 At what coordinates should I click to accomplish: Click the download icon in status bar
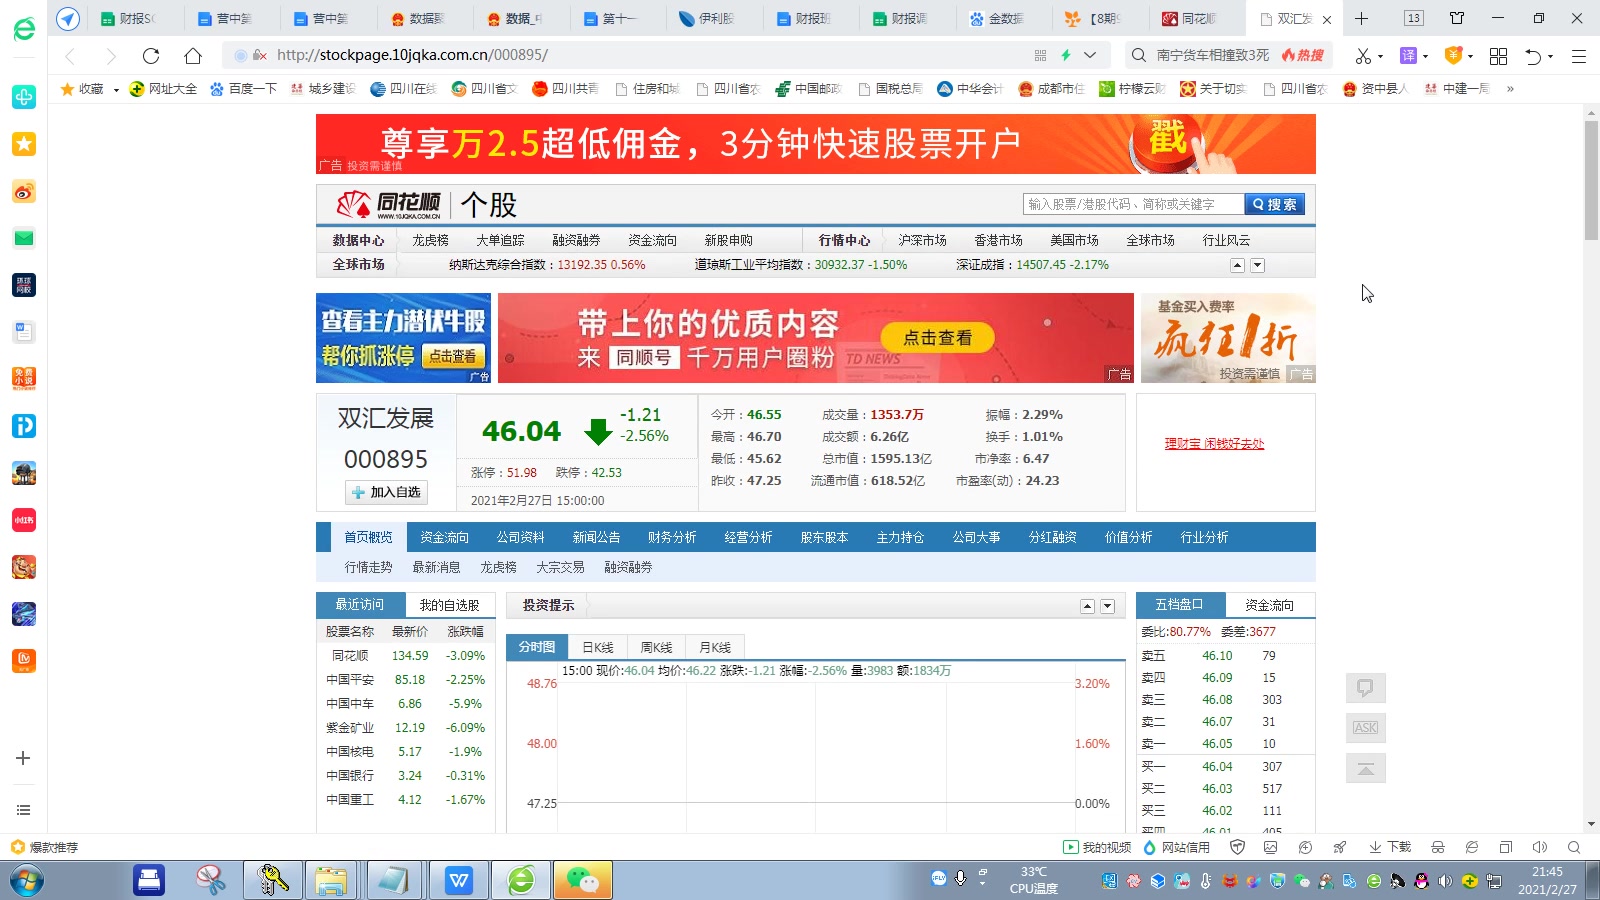tap(1390, 847)
